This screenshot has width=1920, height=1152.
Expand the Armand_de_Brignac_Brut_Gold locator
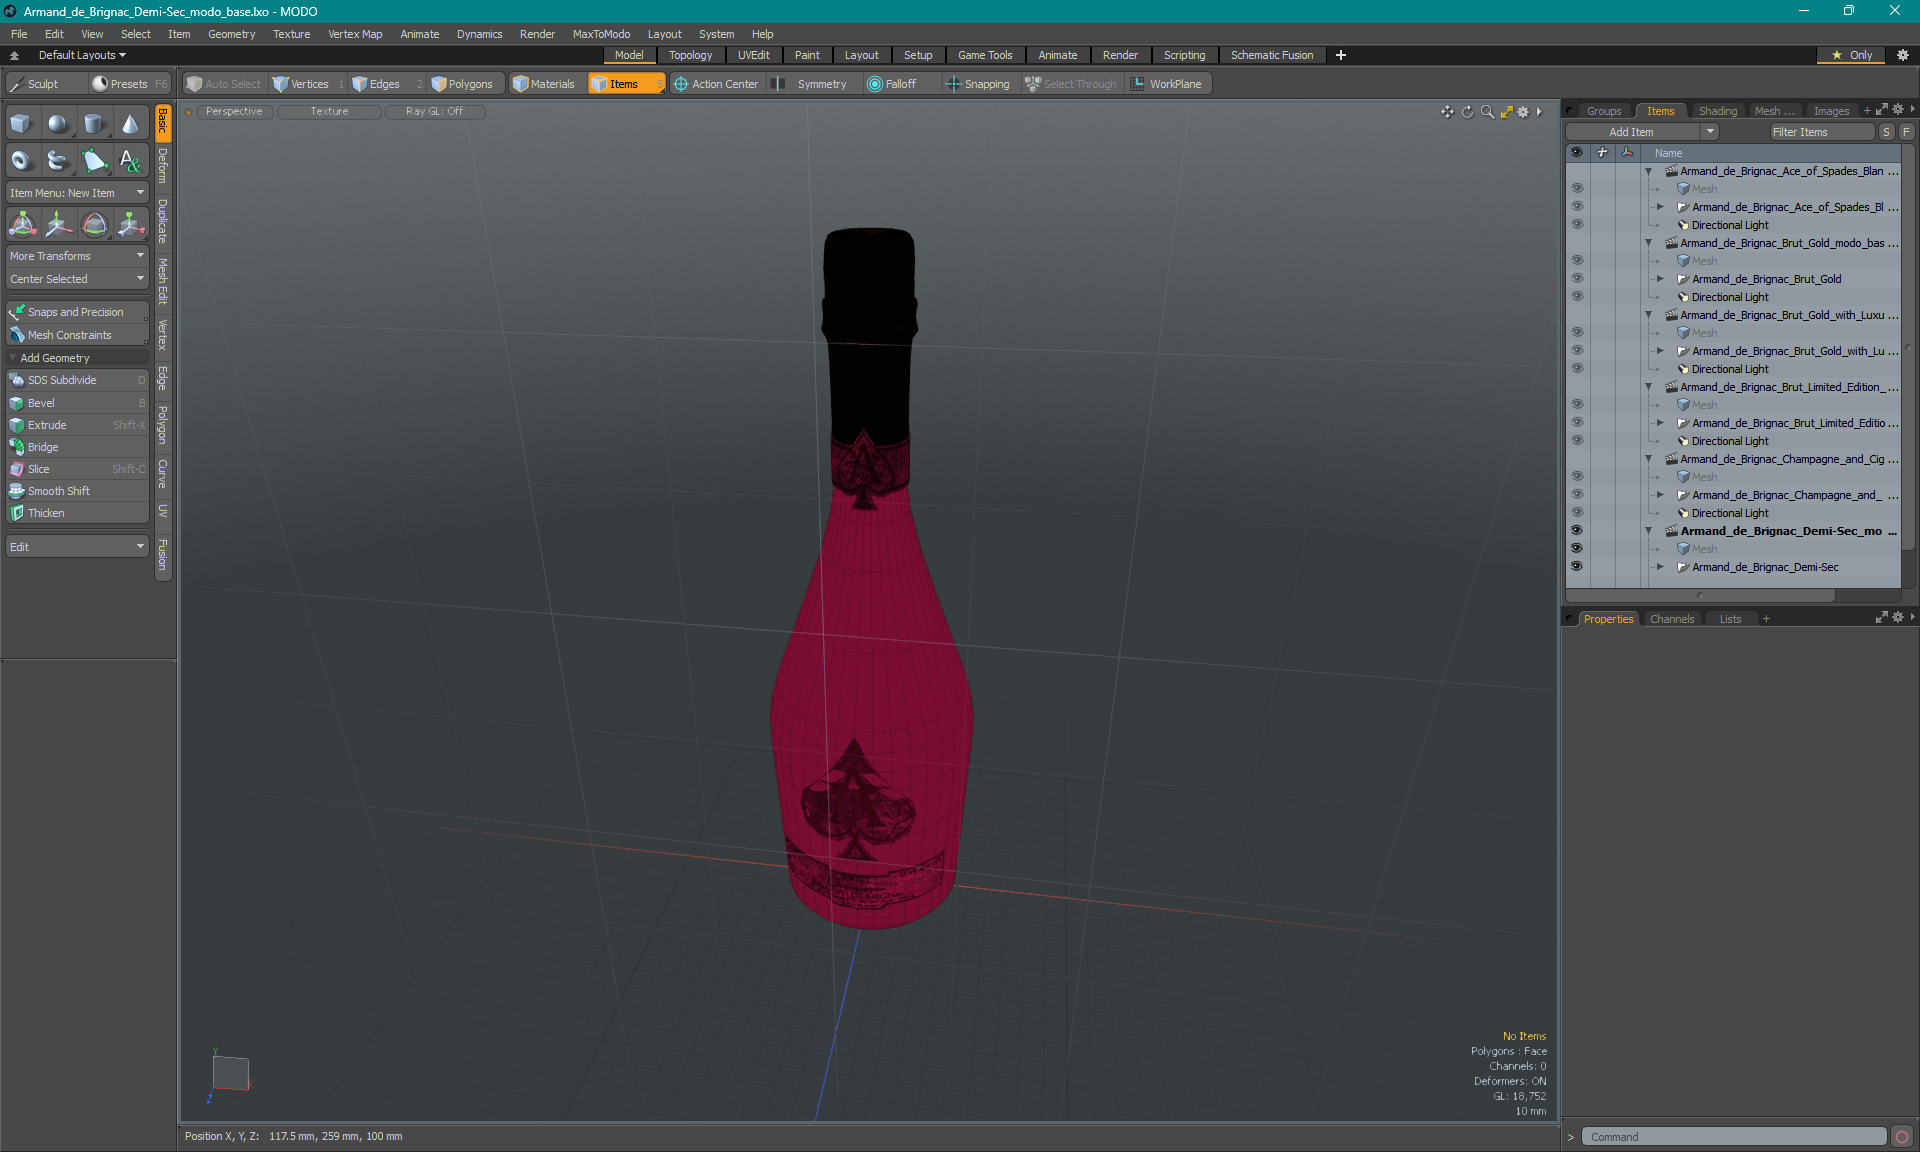coord(1660,279)
